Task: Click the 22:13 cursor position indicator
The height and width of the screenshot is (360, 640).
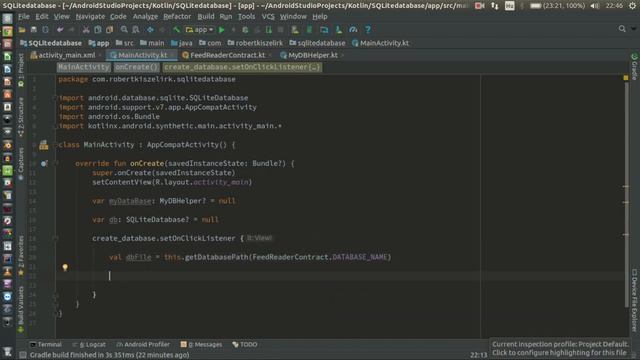Action: point(478,355)
